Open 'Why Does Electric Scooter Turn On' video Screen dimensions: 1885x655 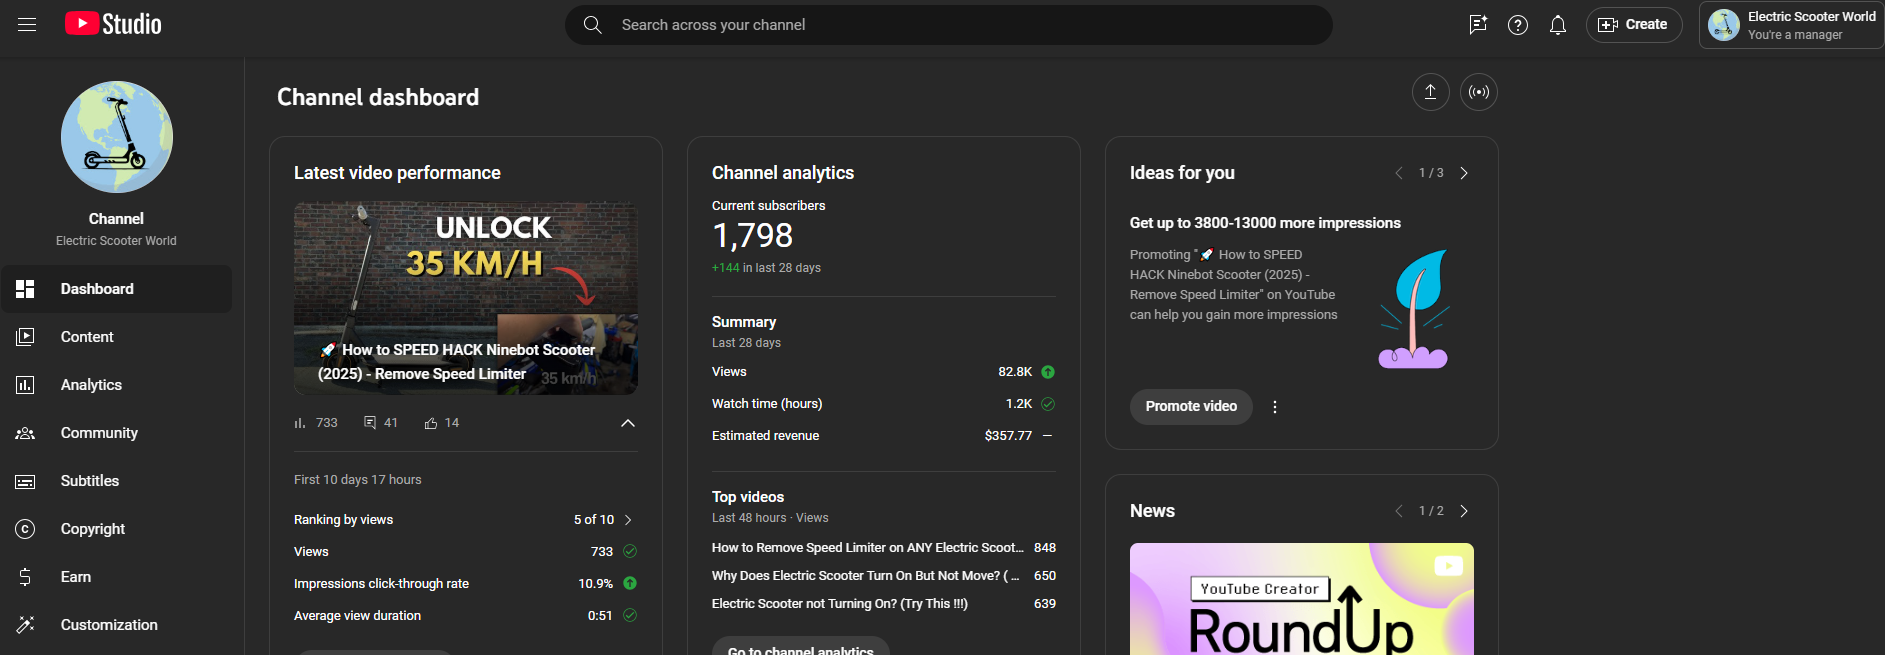pos(865,576)
